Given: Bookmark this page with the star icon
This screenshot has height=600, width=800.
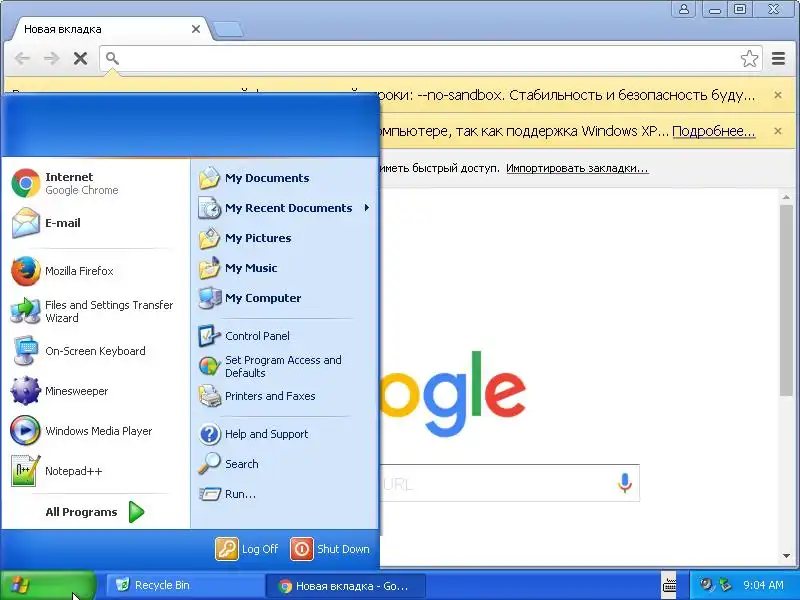Looking at the screenshot, I should tap(749, 59).
